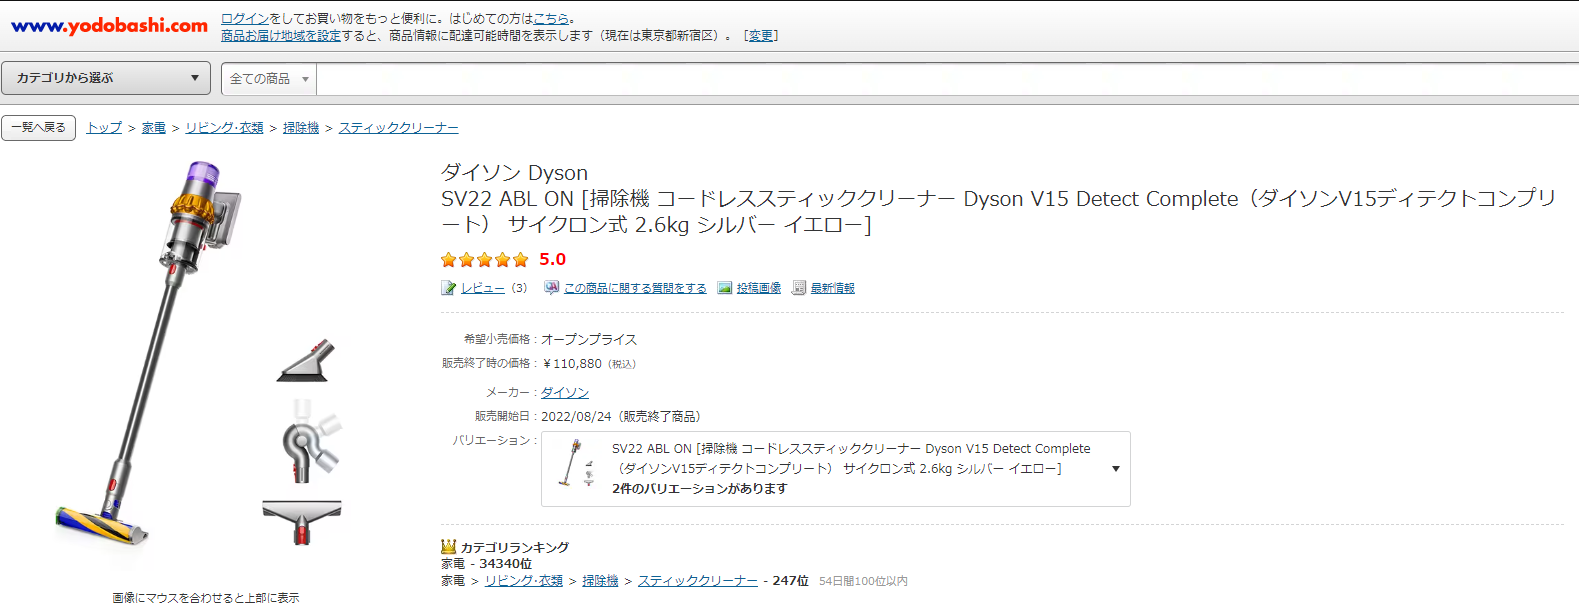Focus the product search input field

coord(947,79)
